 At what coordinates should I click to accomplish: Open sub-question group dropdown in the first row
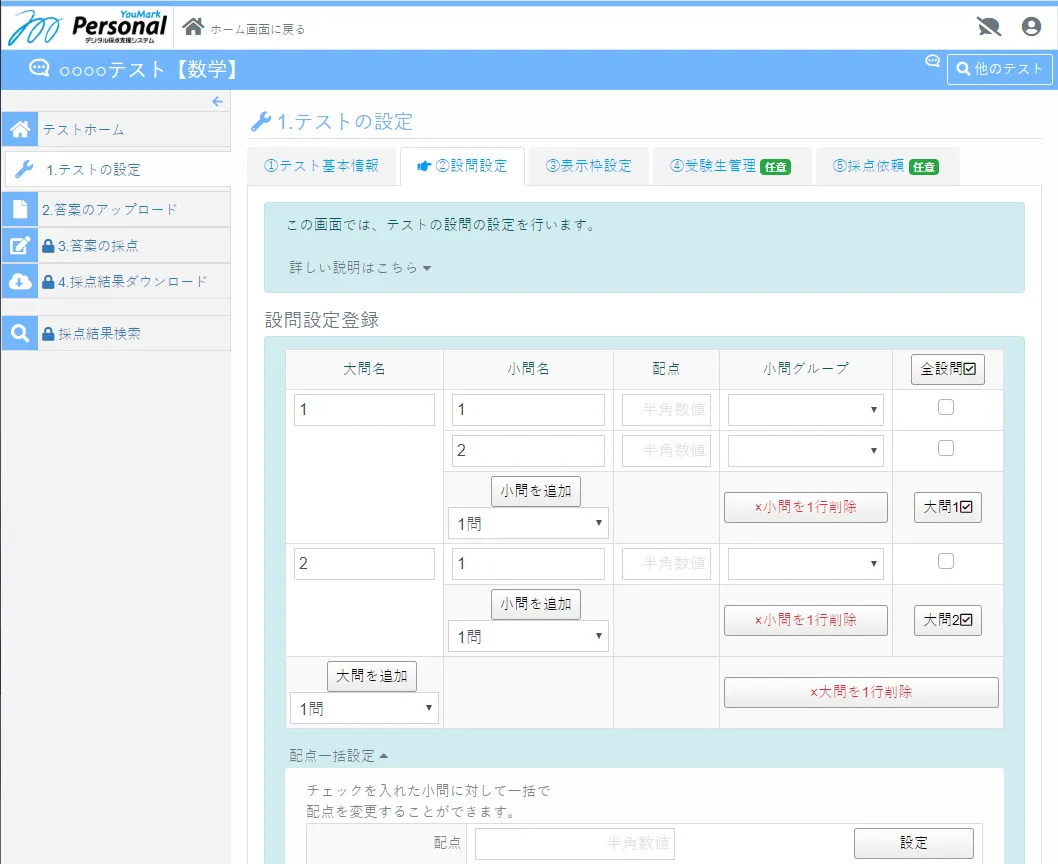pyautogui.click(x=805, y=410)
